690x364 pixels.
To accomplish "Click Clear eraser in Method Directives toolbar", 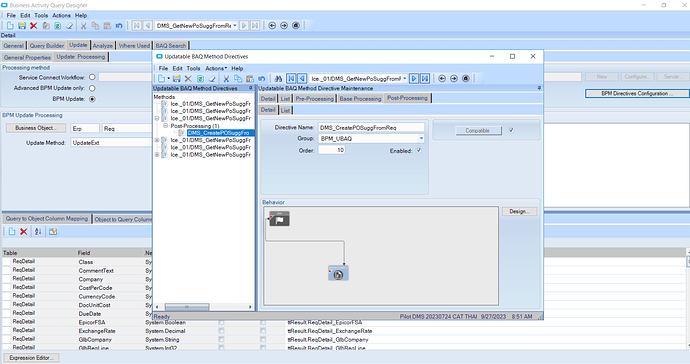I will (212, 78).
